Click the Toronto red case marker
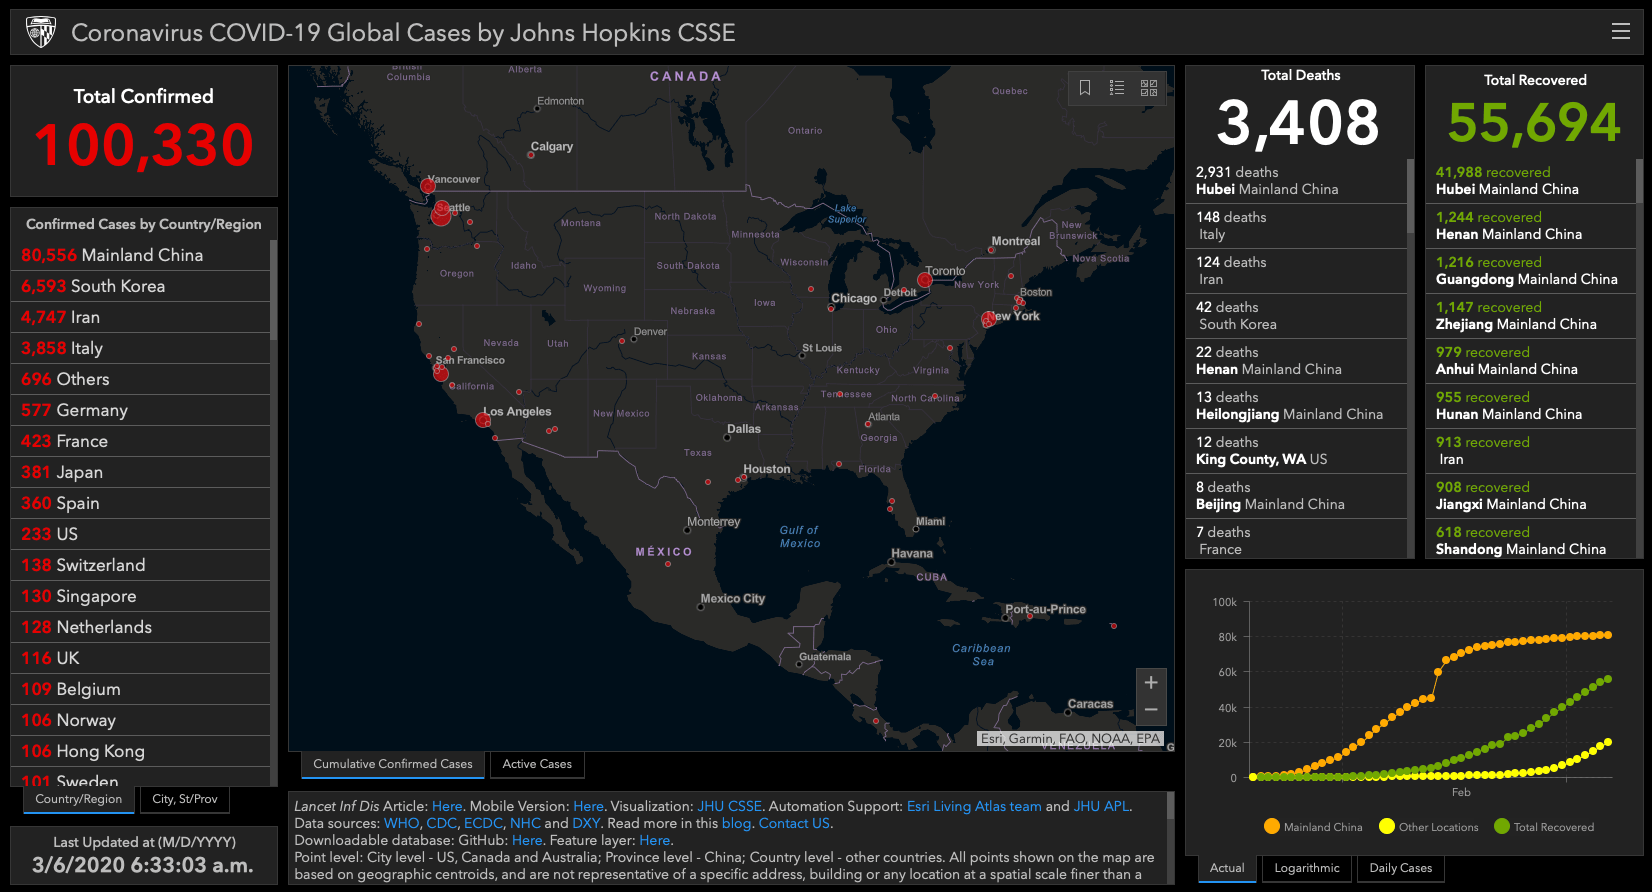Viewport: 1652px width, 892px height. 925,280
